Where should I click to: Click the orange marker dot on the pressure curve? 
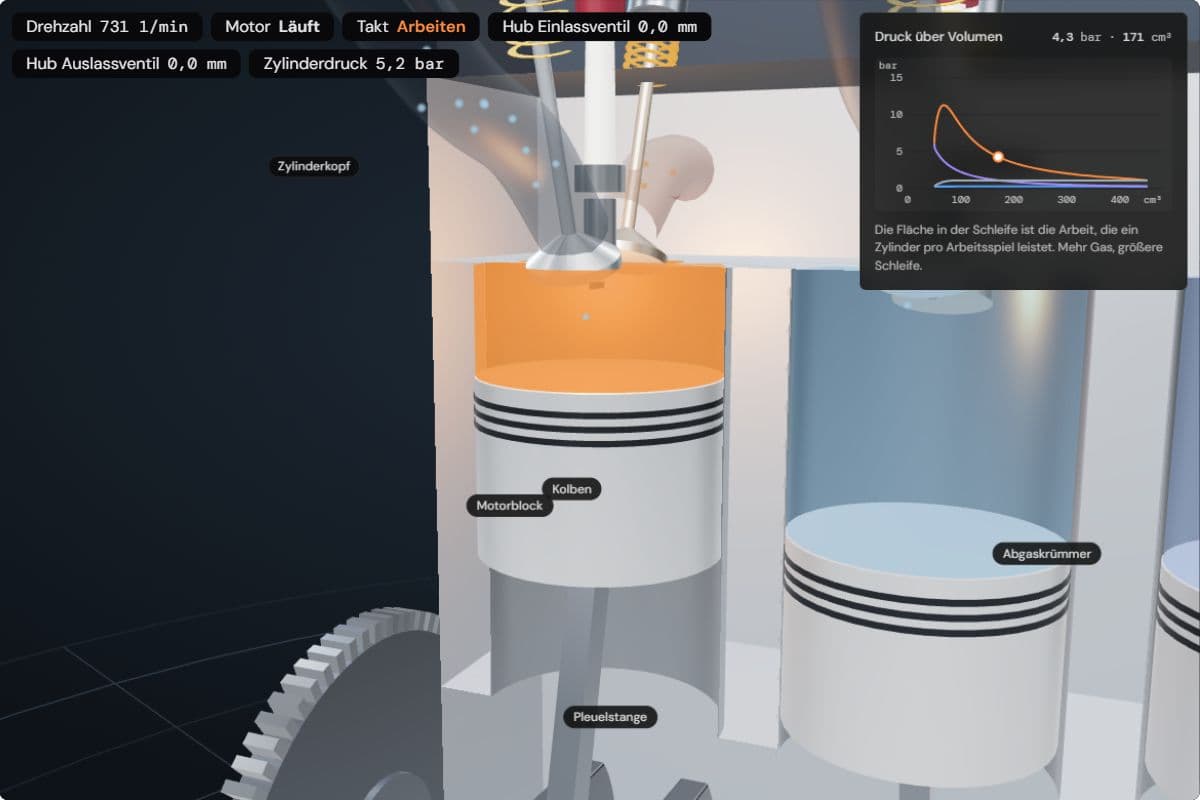(x=998, y=156)
